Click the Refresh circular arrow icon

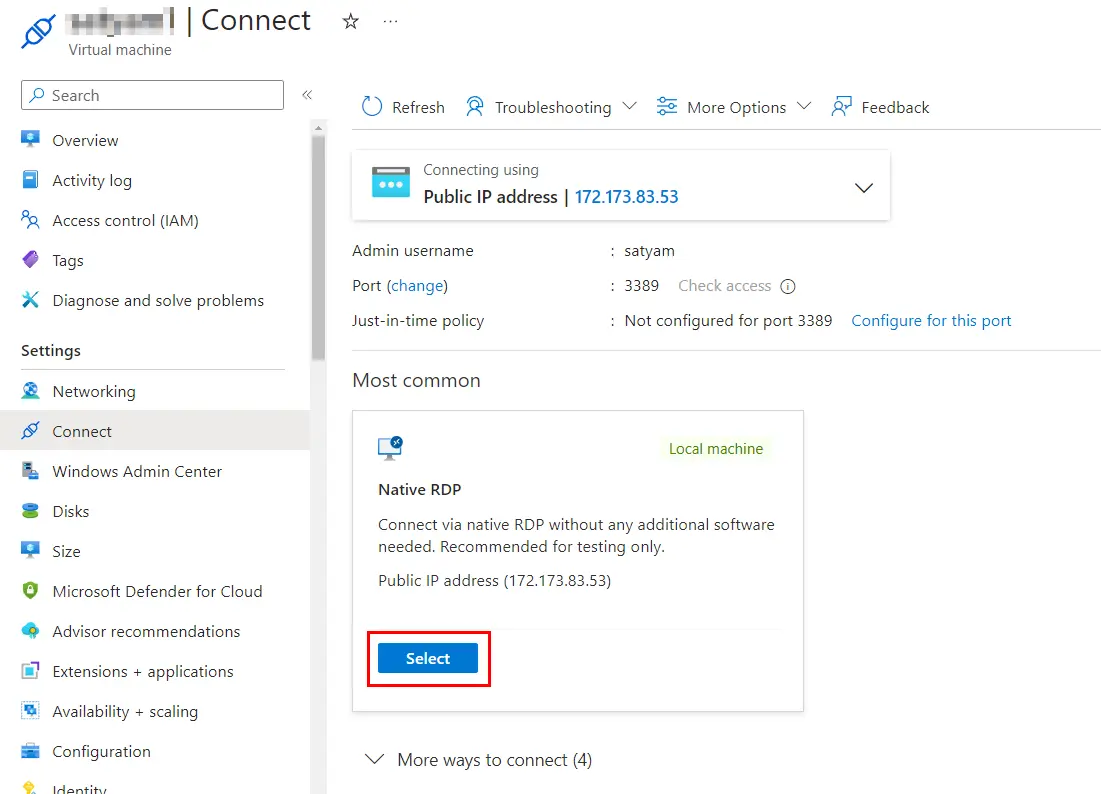(371, 106)
